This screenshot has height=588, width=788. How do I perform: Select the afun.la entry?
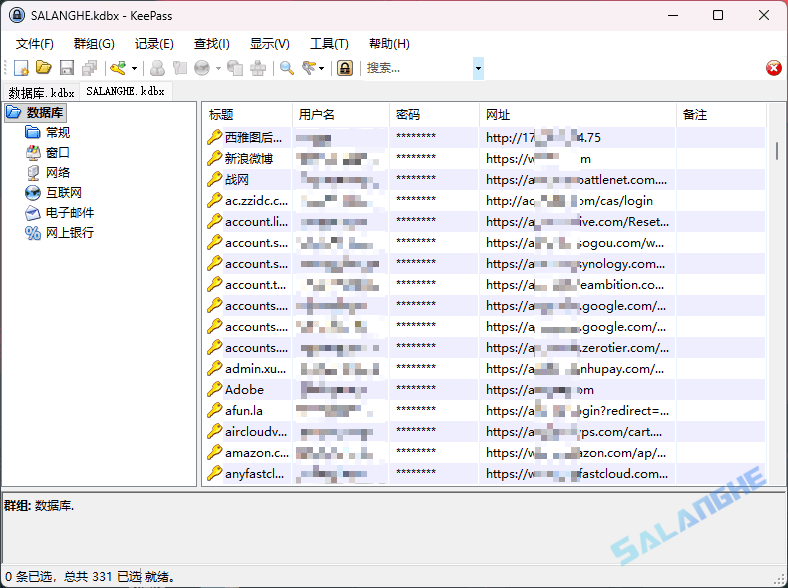point(244,411)
